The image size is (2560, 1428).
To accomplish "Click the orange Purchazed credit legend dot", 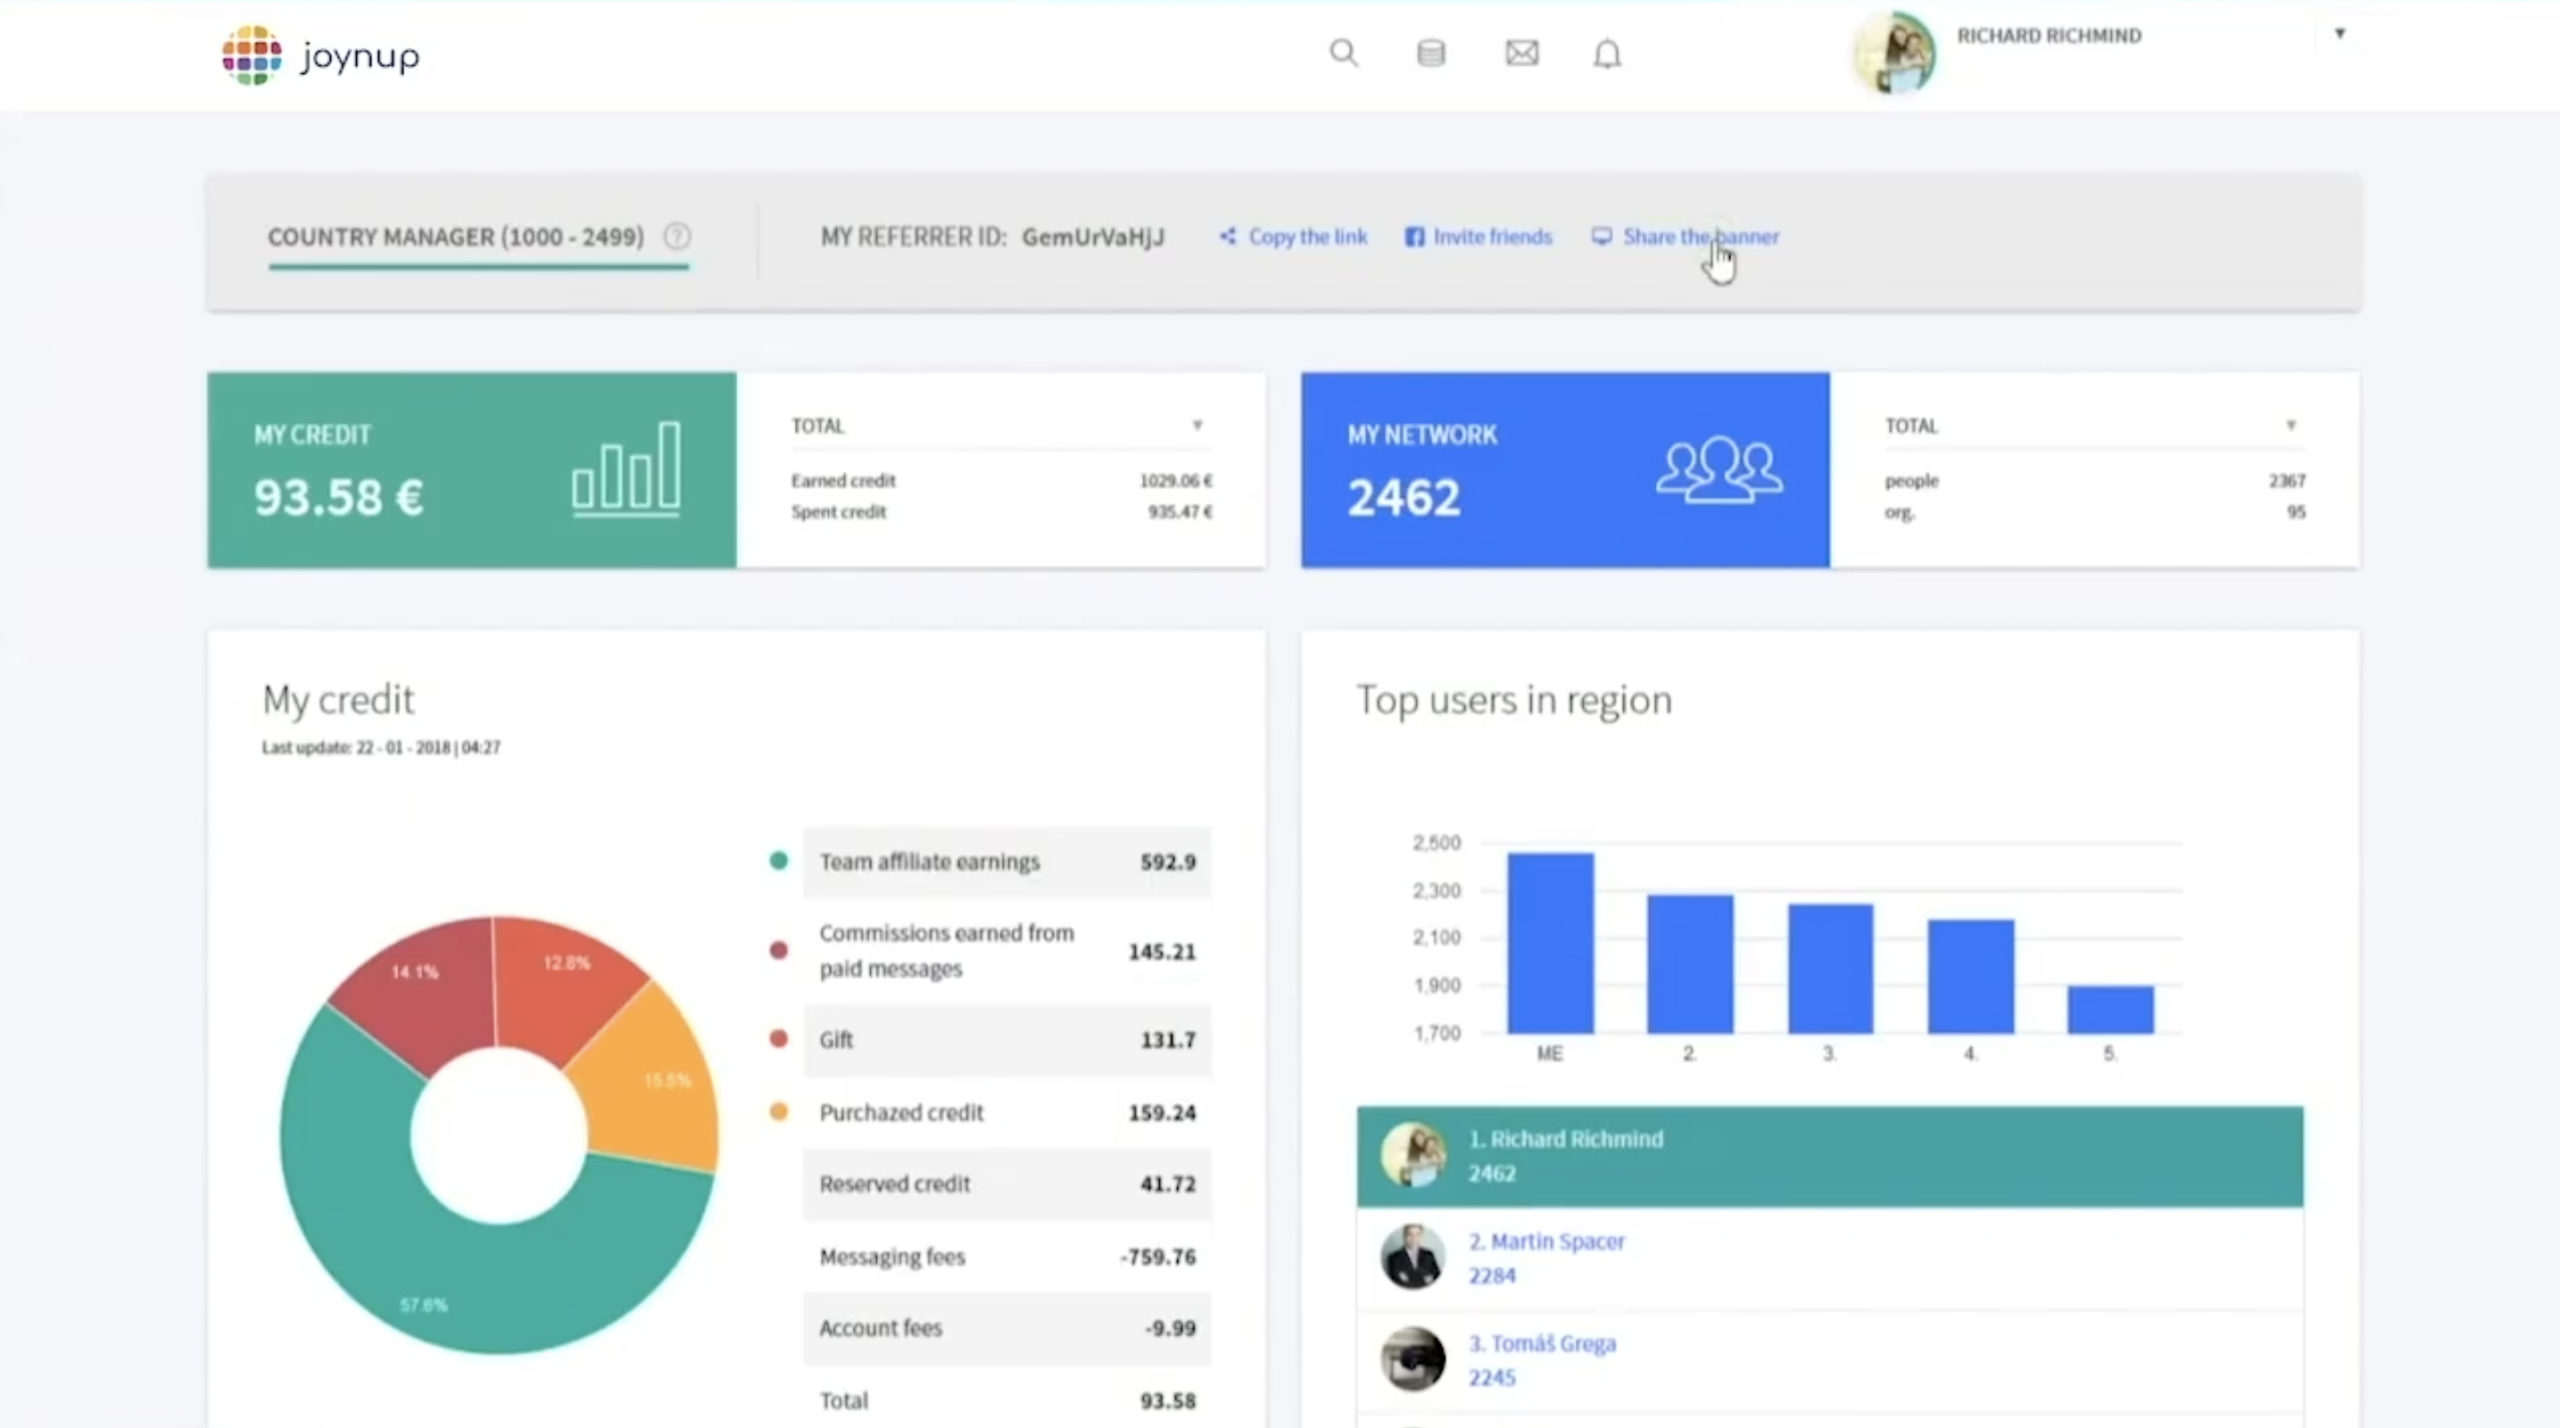I will tap(778, 1112).
